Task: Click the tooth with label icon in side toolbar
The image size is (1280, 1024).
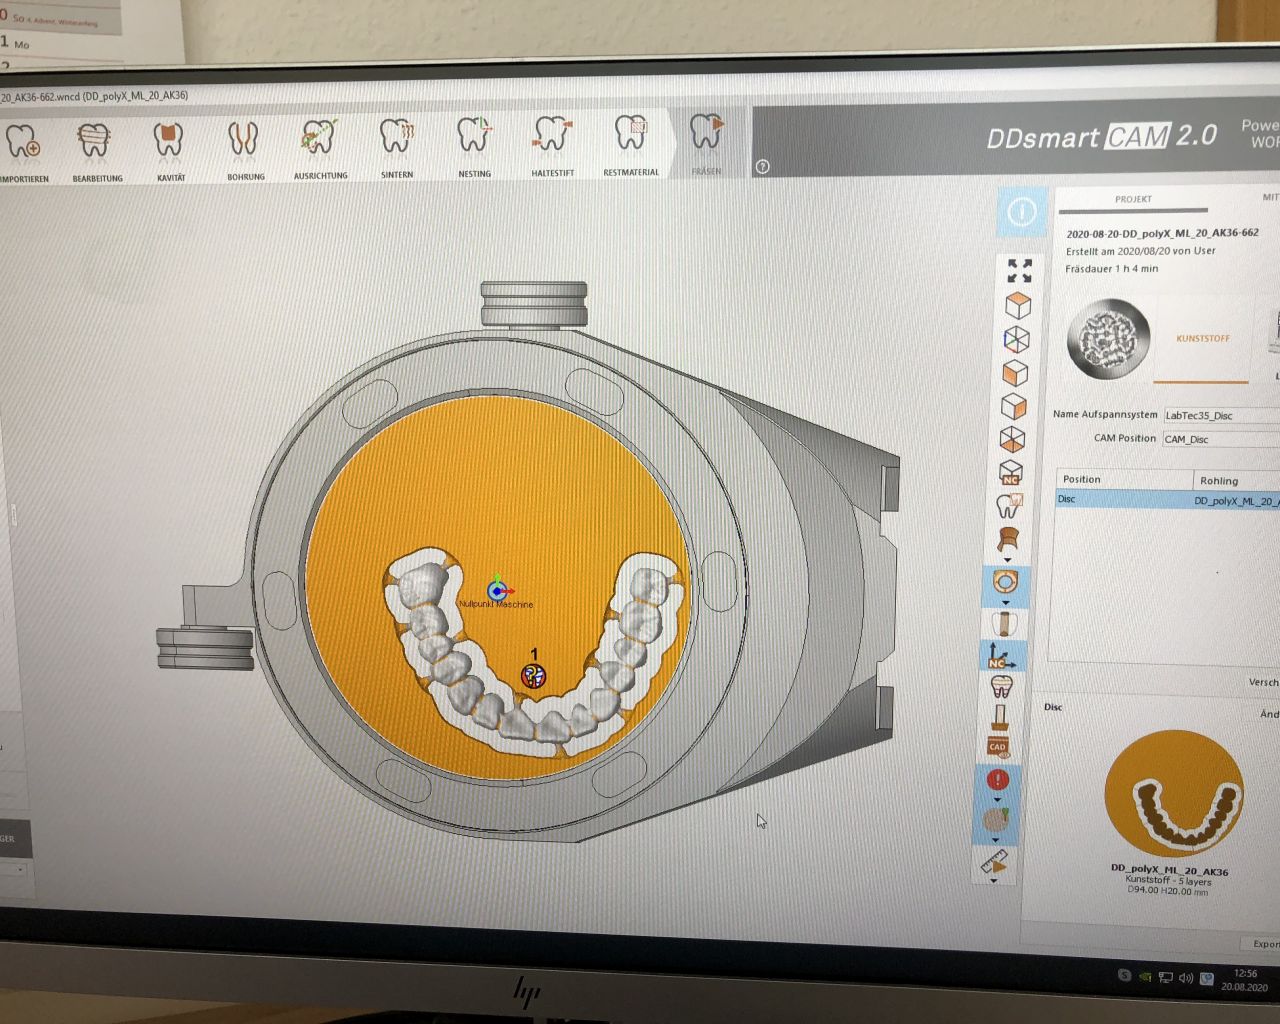Action: click(1008, 506)
